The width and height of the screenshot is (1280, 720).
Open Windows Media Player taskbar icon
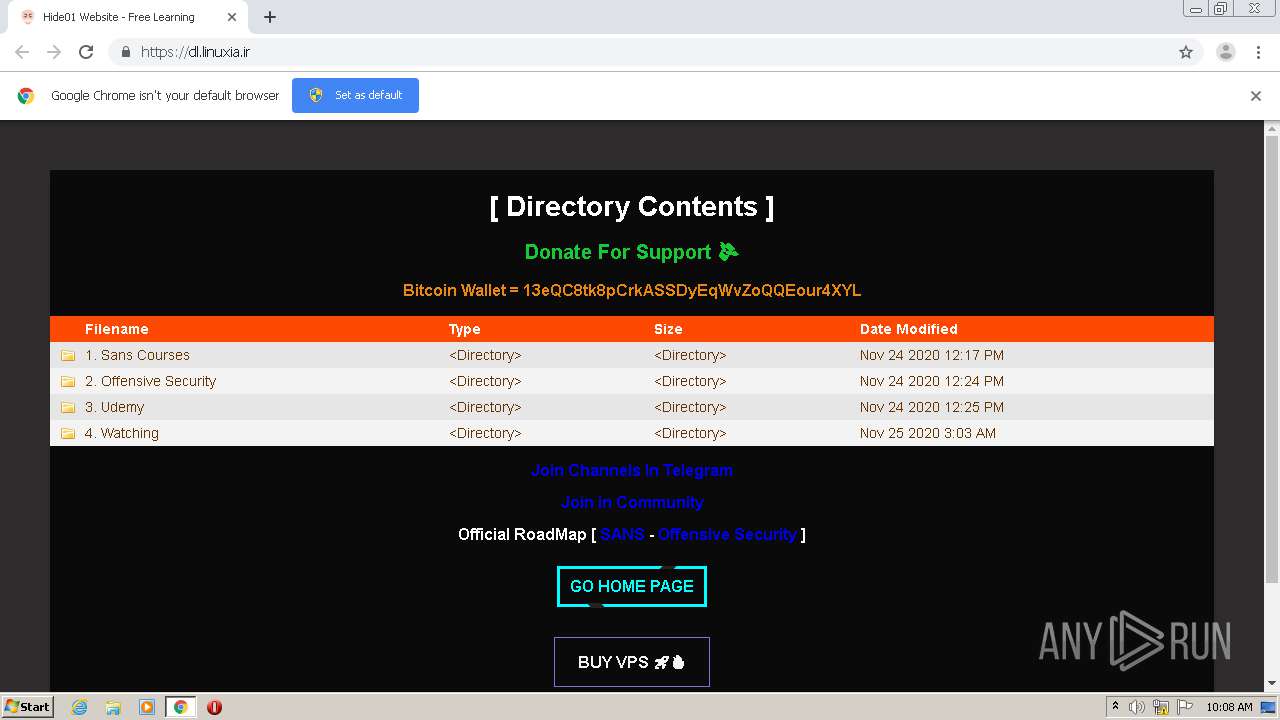(x=147, y=707)
